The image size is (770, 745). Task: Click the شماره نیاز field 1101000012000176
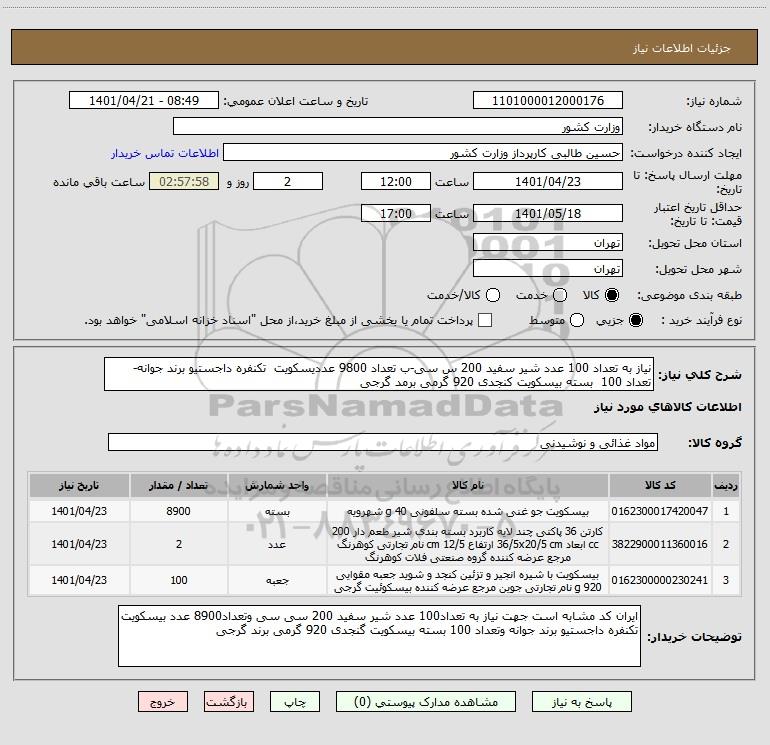coord(548,101)
